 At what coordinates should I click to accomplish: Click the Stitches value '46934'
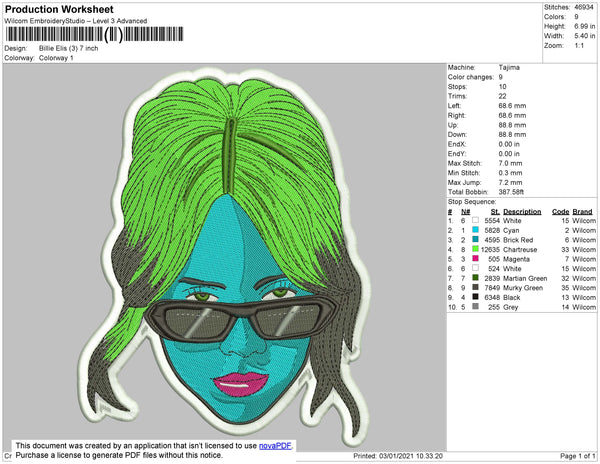click(584, 7)
